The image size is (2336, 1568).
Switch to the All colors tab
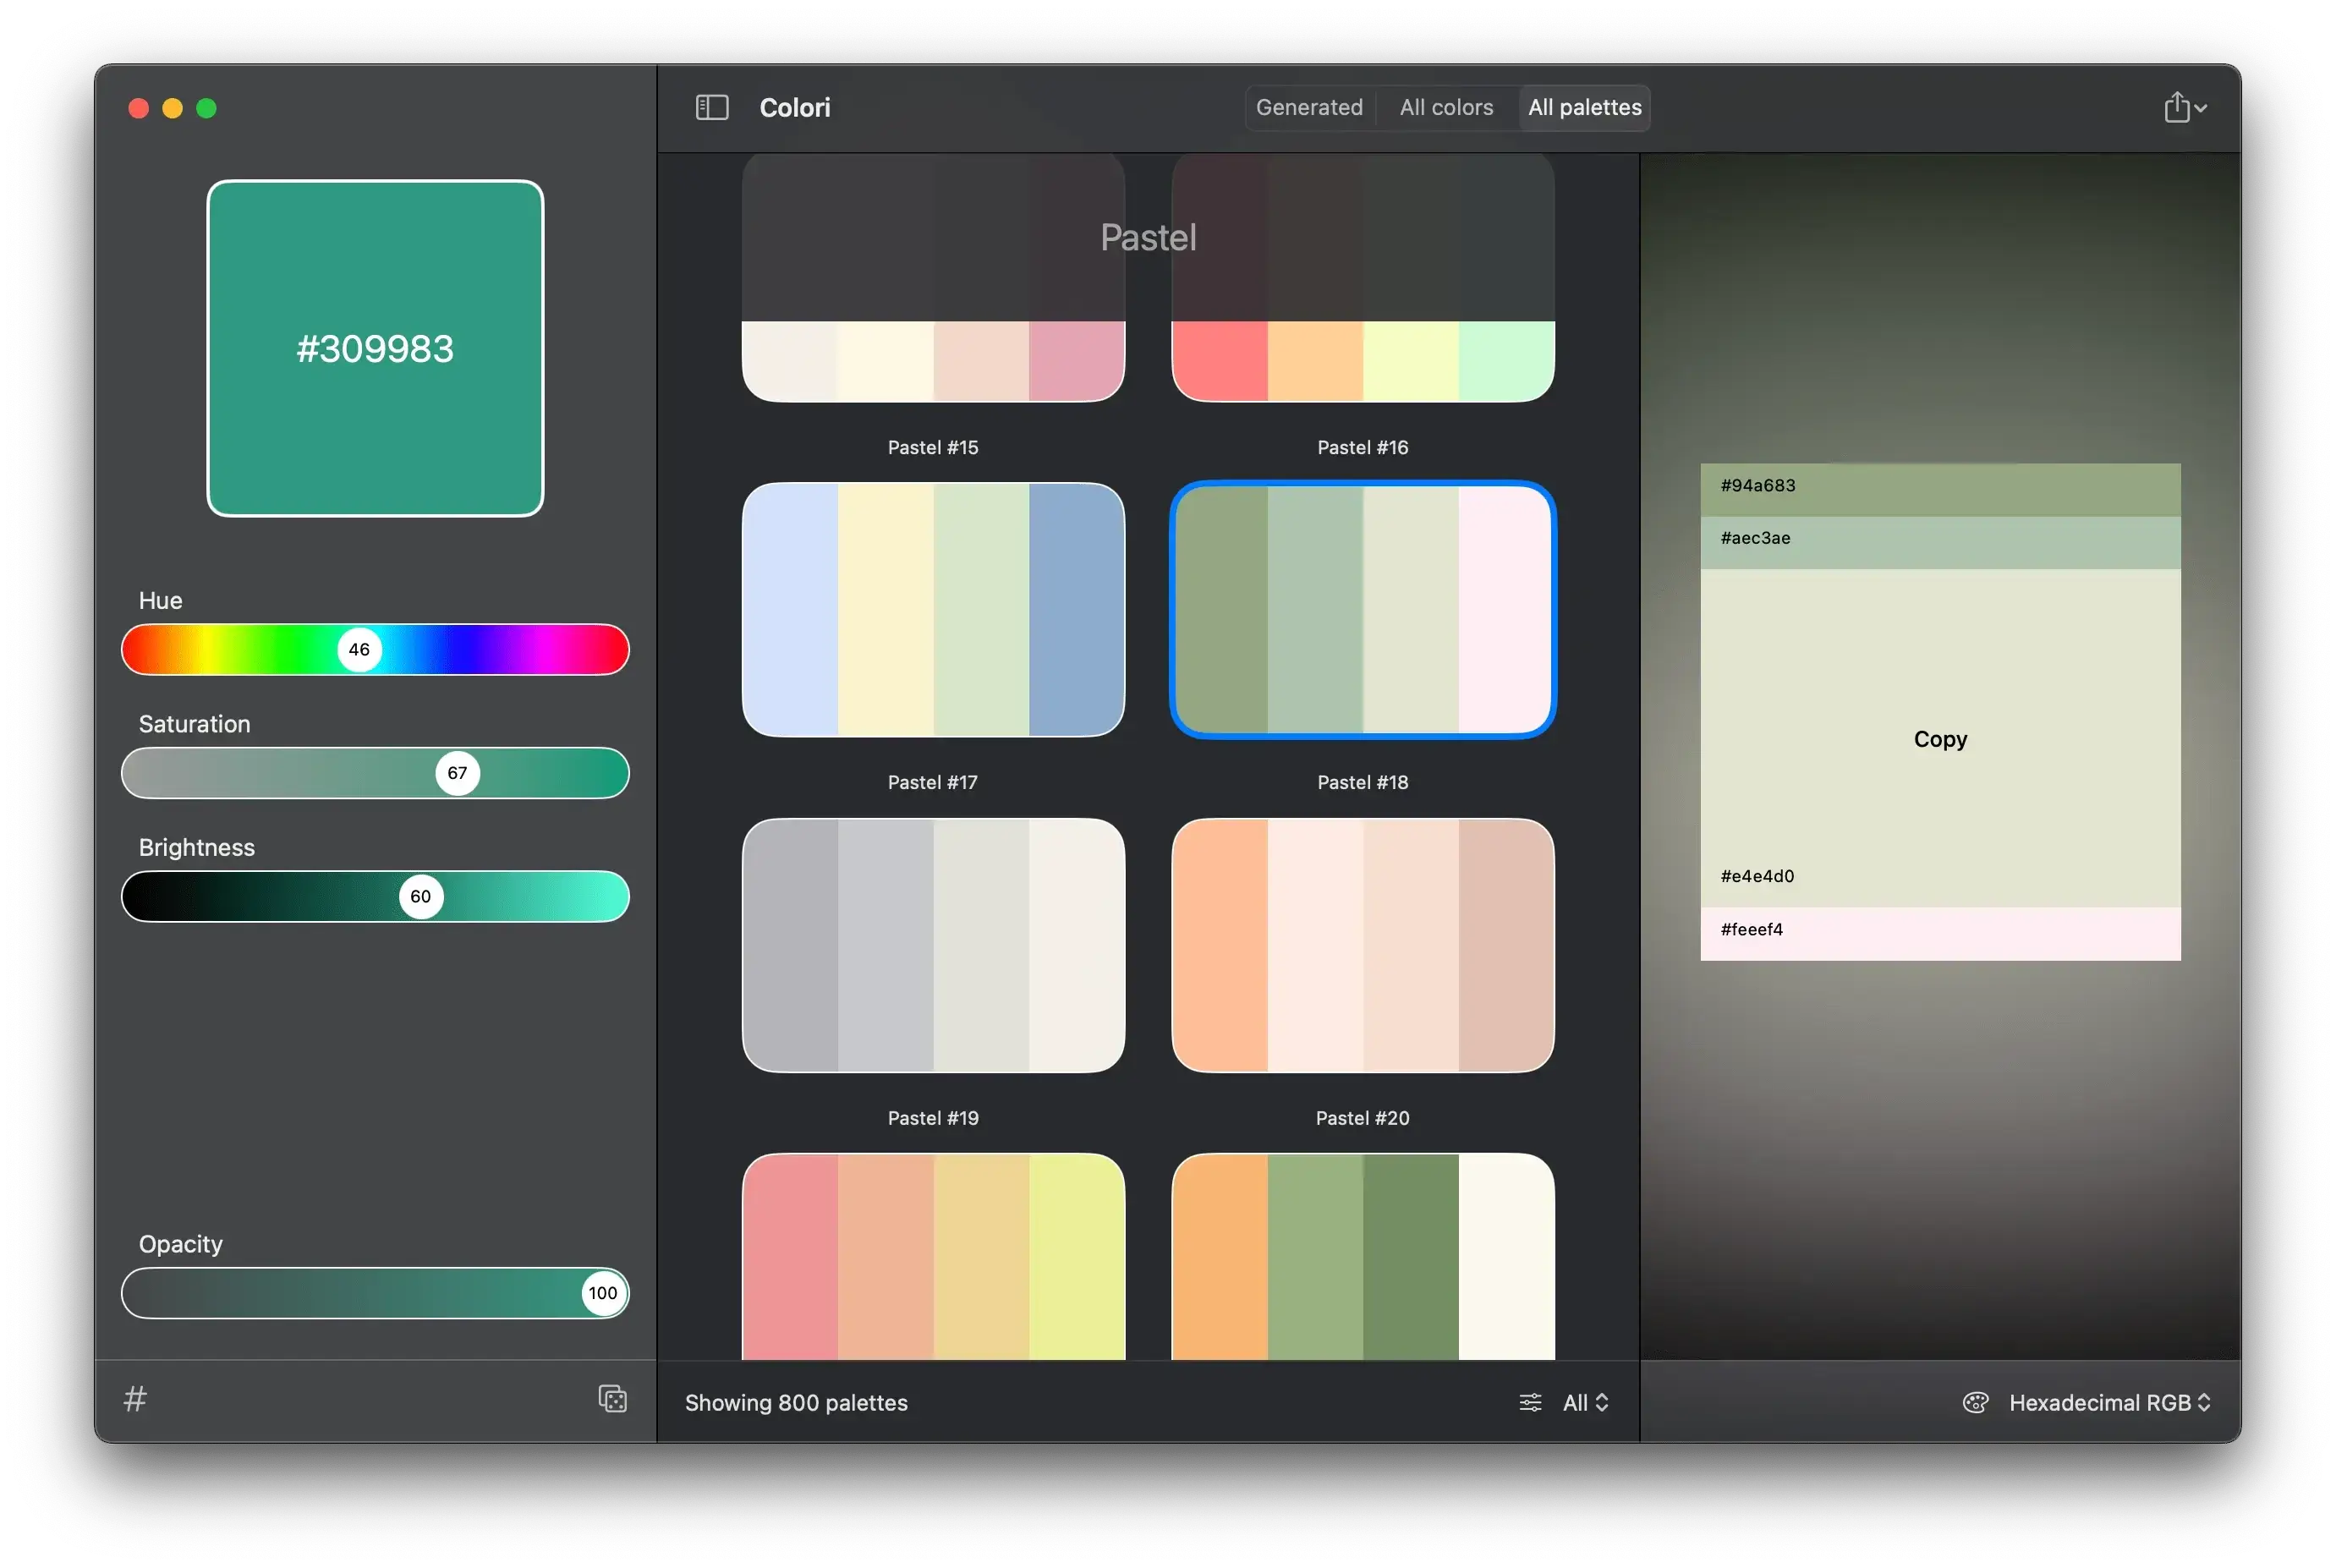(x=1446, y=107)
